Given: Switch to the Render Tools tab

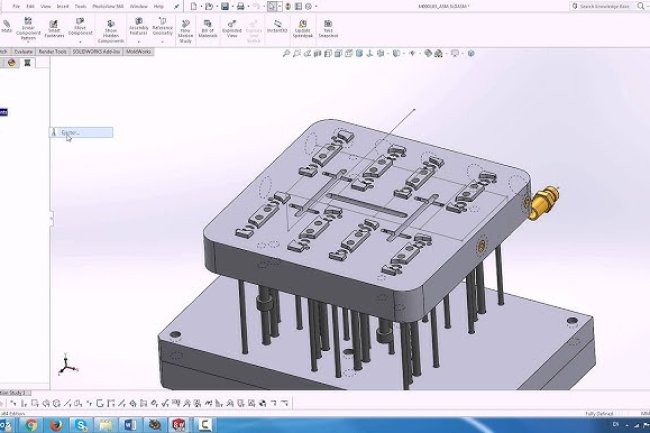Looking at the screenshot, I should pos(53,52).
